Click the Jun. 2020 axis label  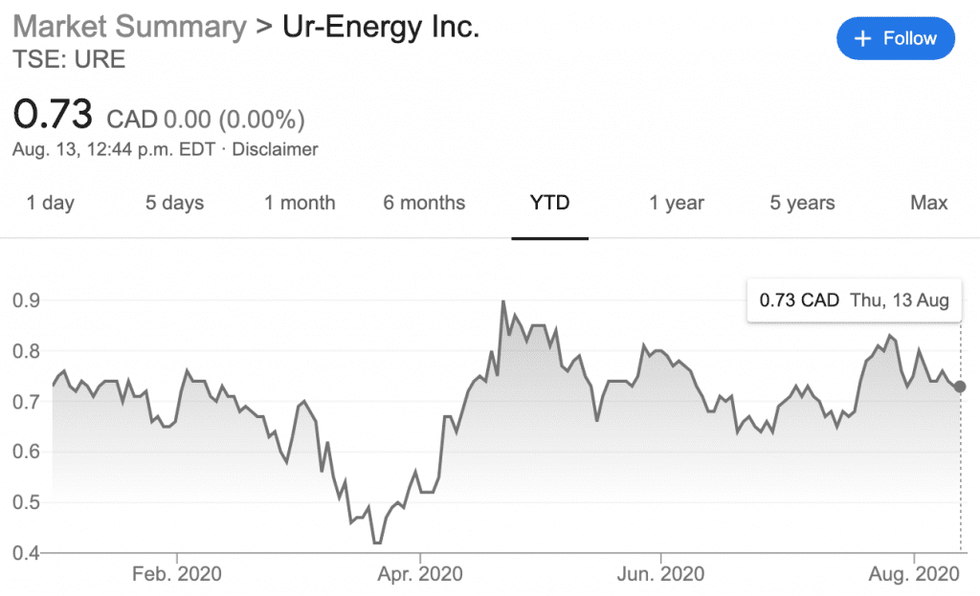(660, 575)
